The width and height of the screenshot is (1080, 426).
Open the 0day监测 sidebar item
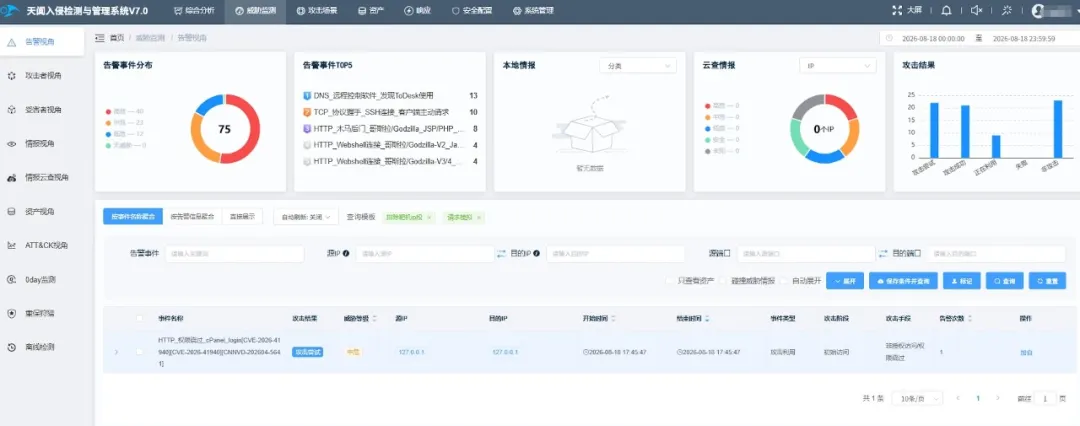tap(41, 279)
